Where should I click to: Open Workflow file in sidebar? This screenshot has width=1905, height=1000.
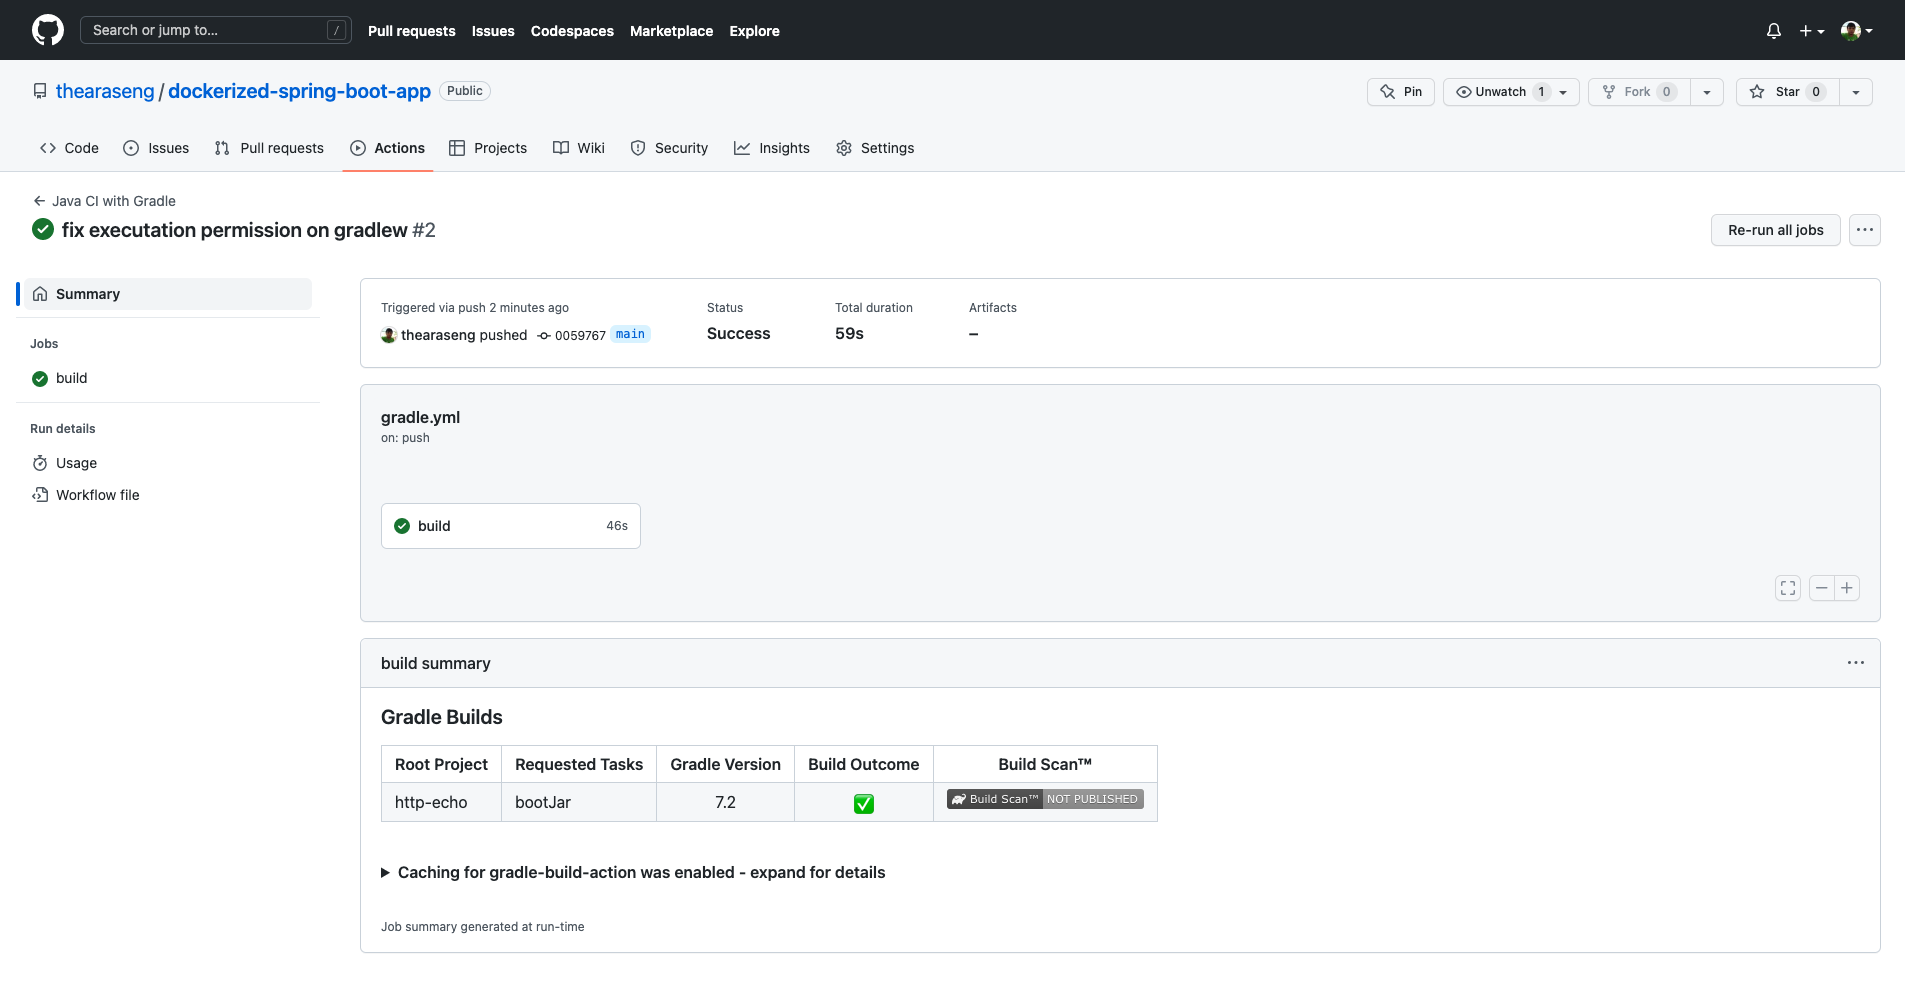click(x=168, y=495)
